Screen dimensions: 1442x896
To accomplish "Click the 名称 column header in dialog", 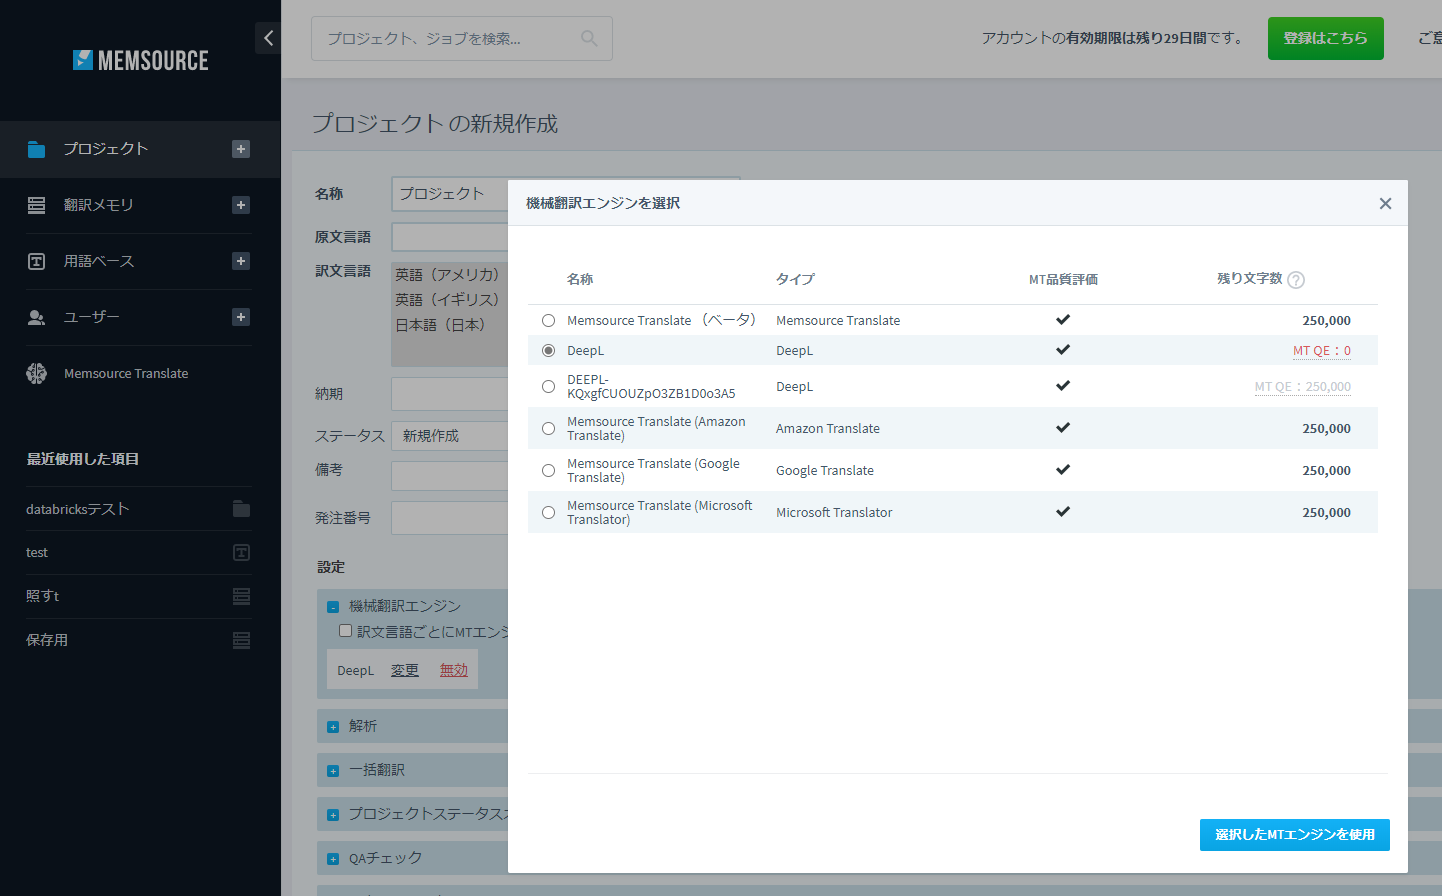I will click(580, 280).
